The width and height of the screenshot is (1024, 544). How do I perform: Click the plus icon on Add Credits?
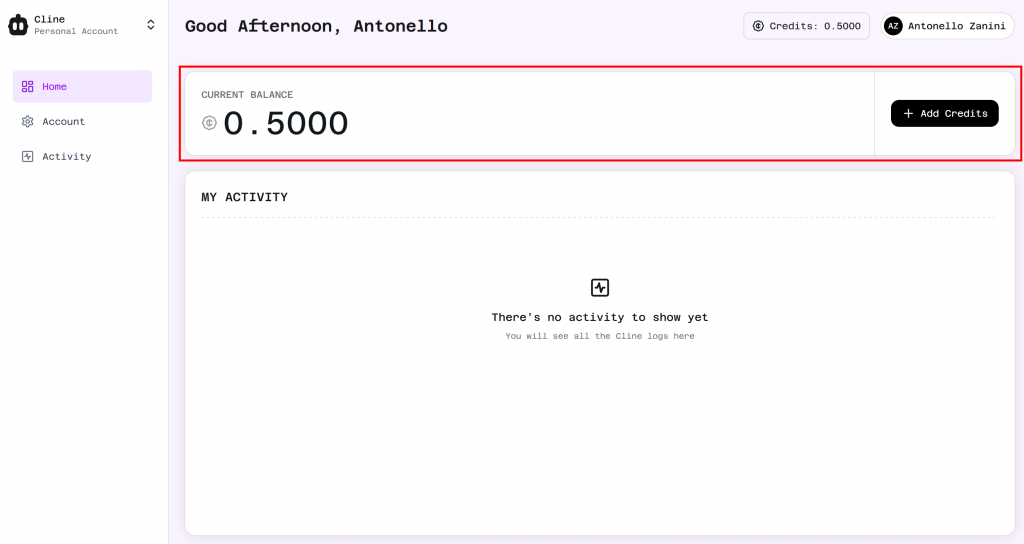click(908, 114)
